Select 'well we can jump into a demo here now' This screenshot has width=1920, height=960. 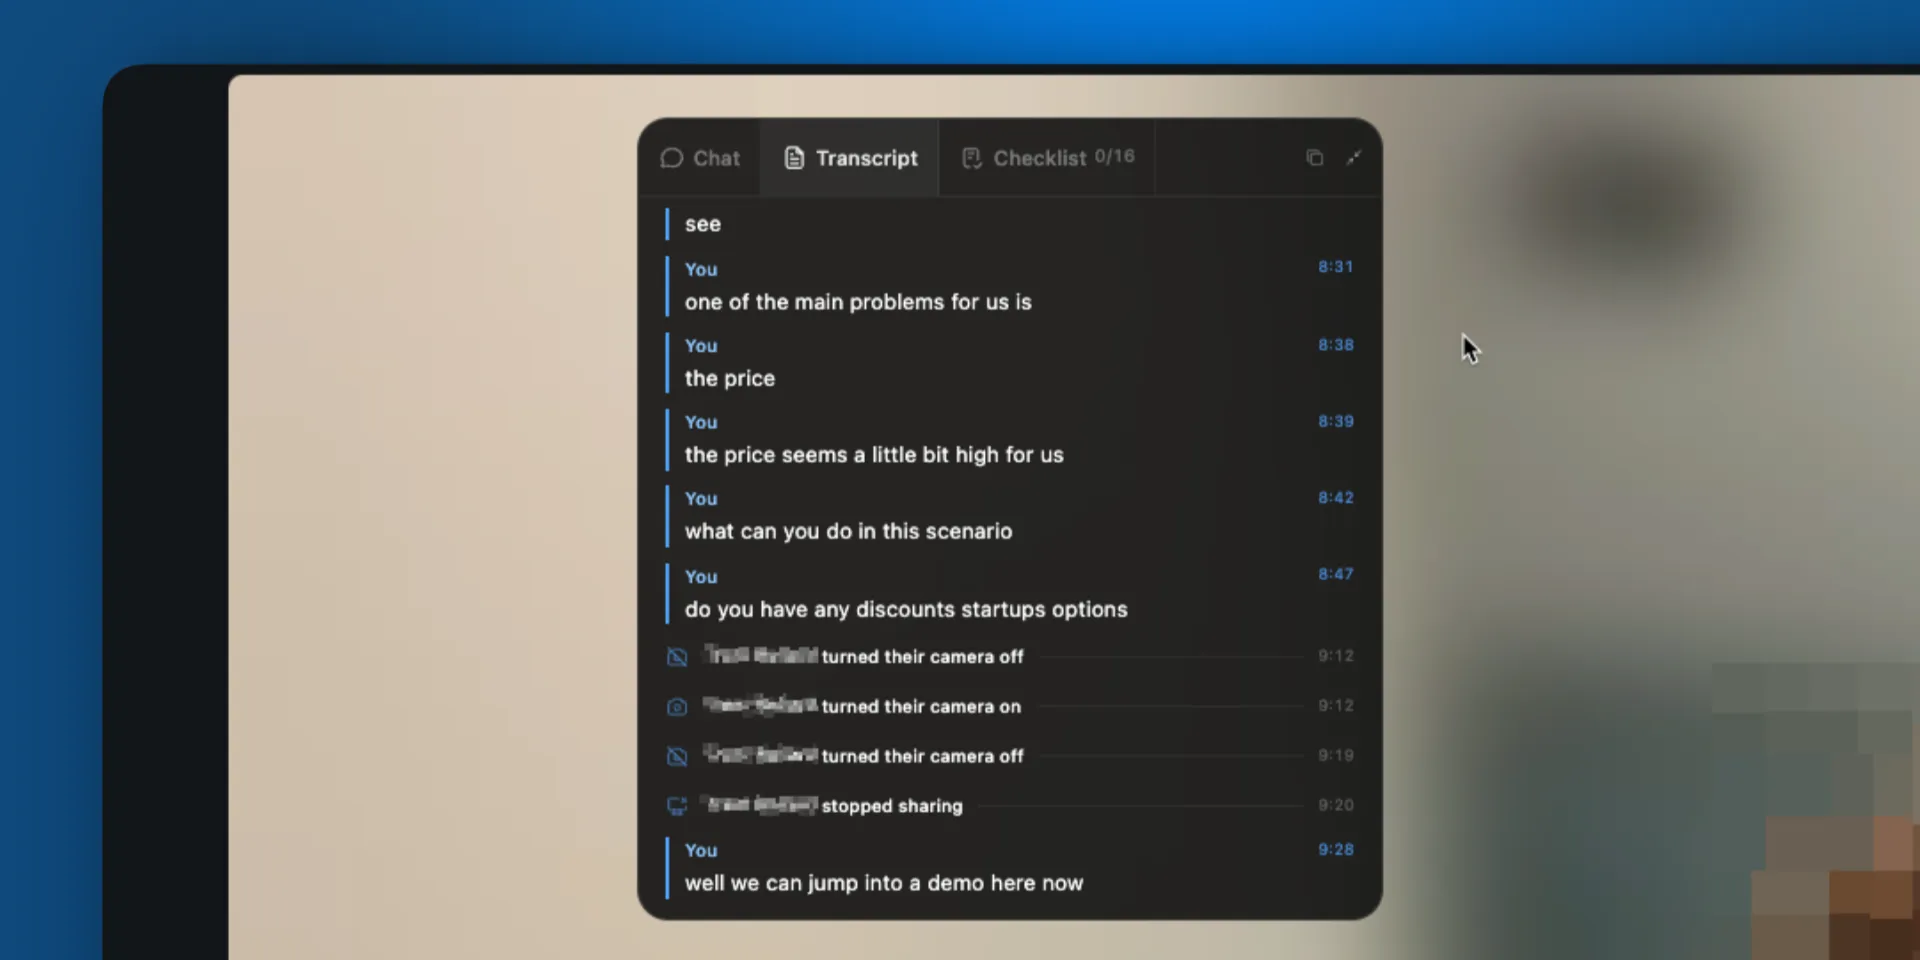tap(884, 883)
